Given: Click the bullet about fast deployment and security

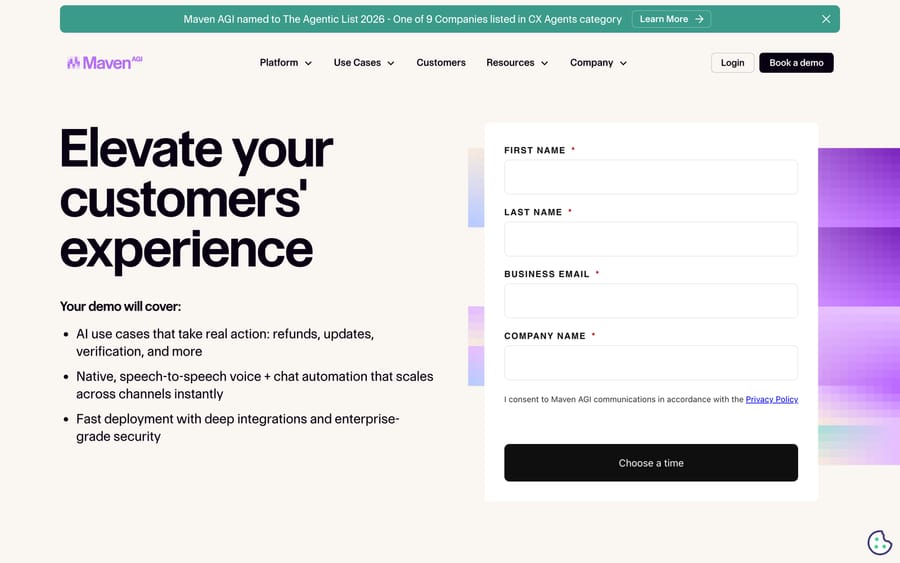Looking at the screenshot, I should (238, 428).
